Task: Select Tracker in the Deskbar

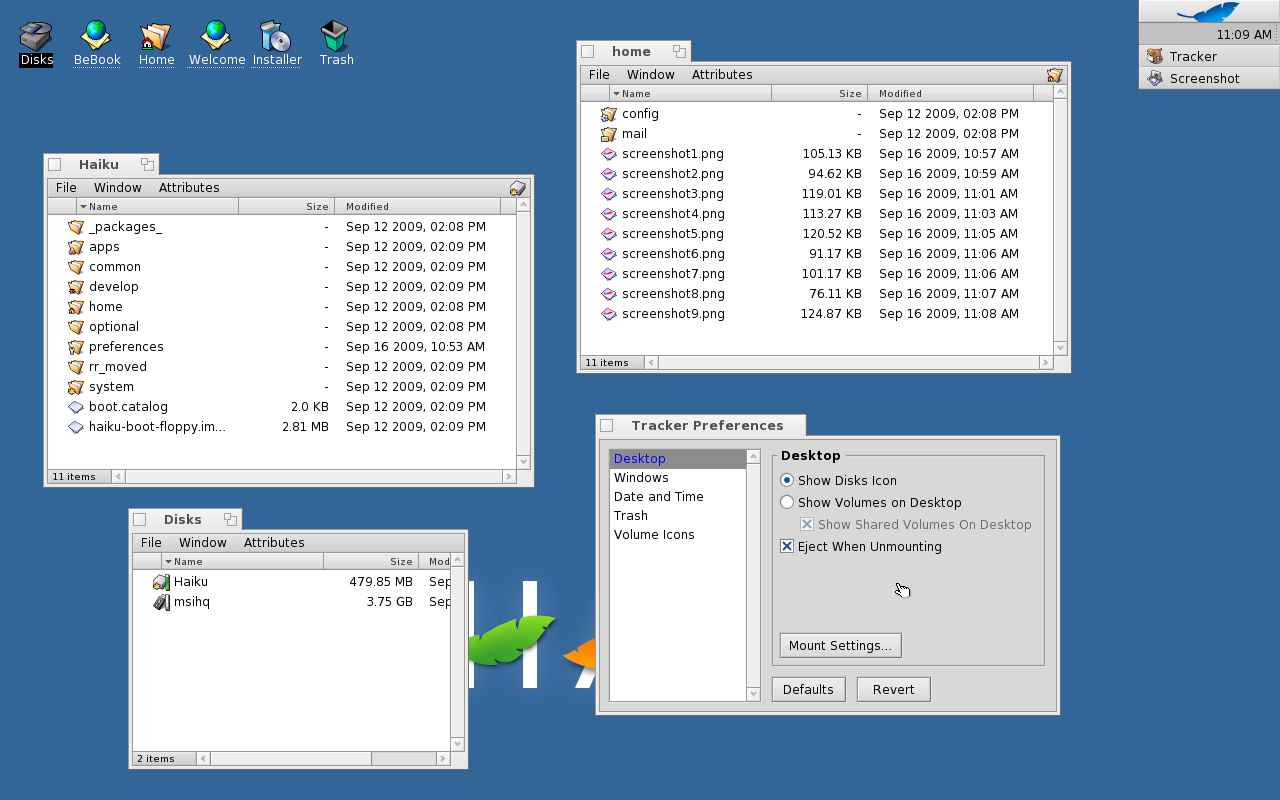Action: 1209,56
